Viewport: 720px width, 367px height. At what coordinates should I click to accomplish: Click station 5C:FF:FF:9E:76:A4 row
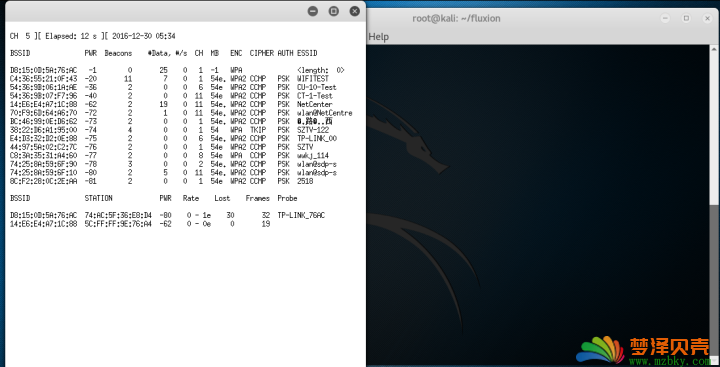(140, 224)
